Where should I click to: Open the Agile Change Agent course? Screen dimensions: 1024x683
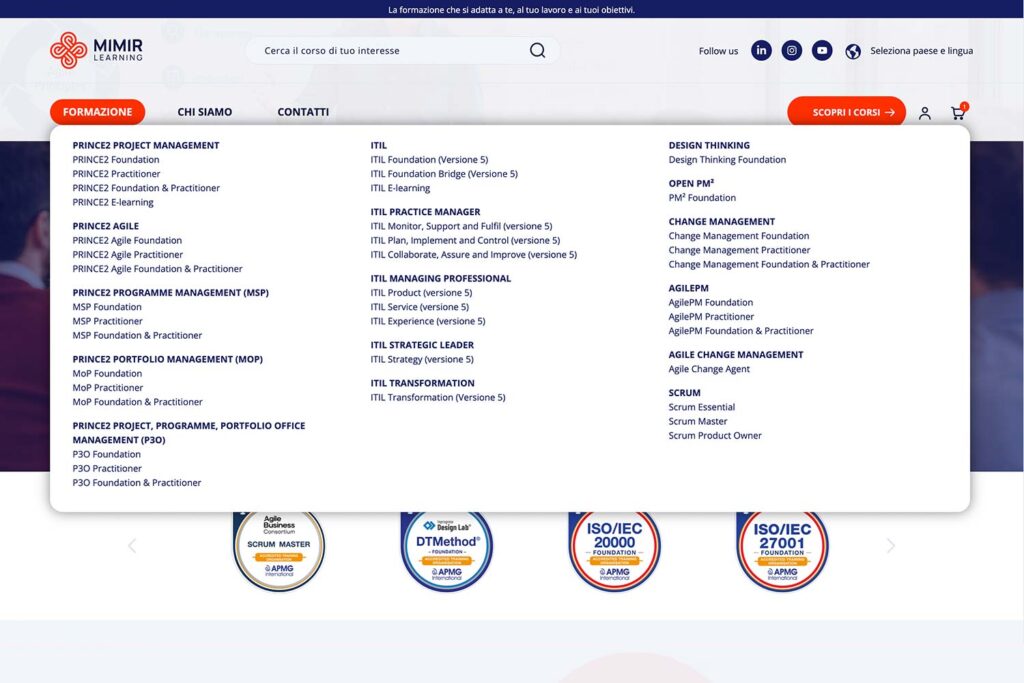coord(709,369)
